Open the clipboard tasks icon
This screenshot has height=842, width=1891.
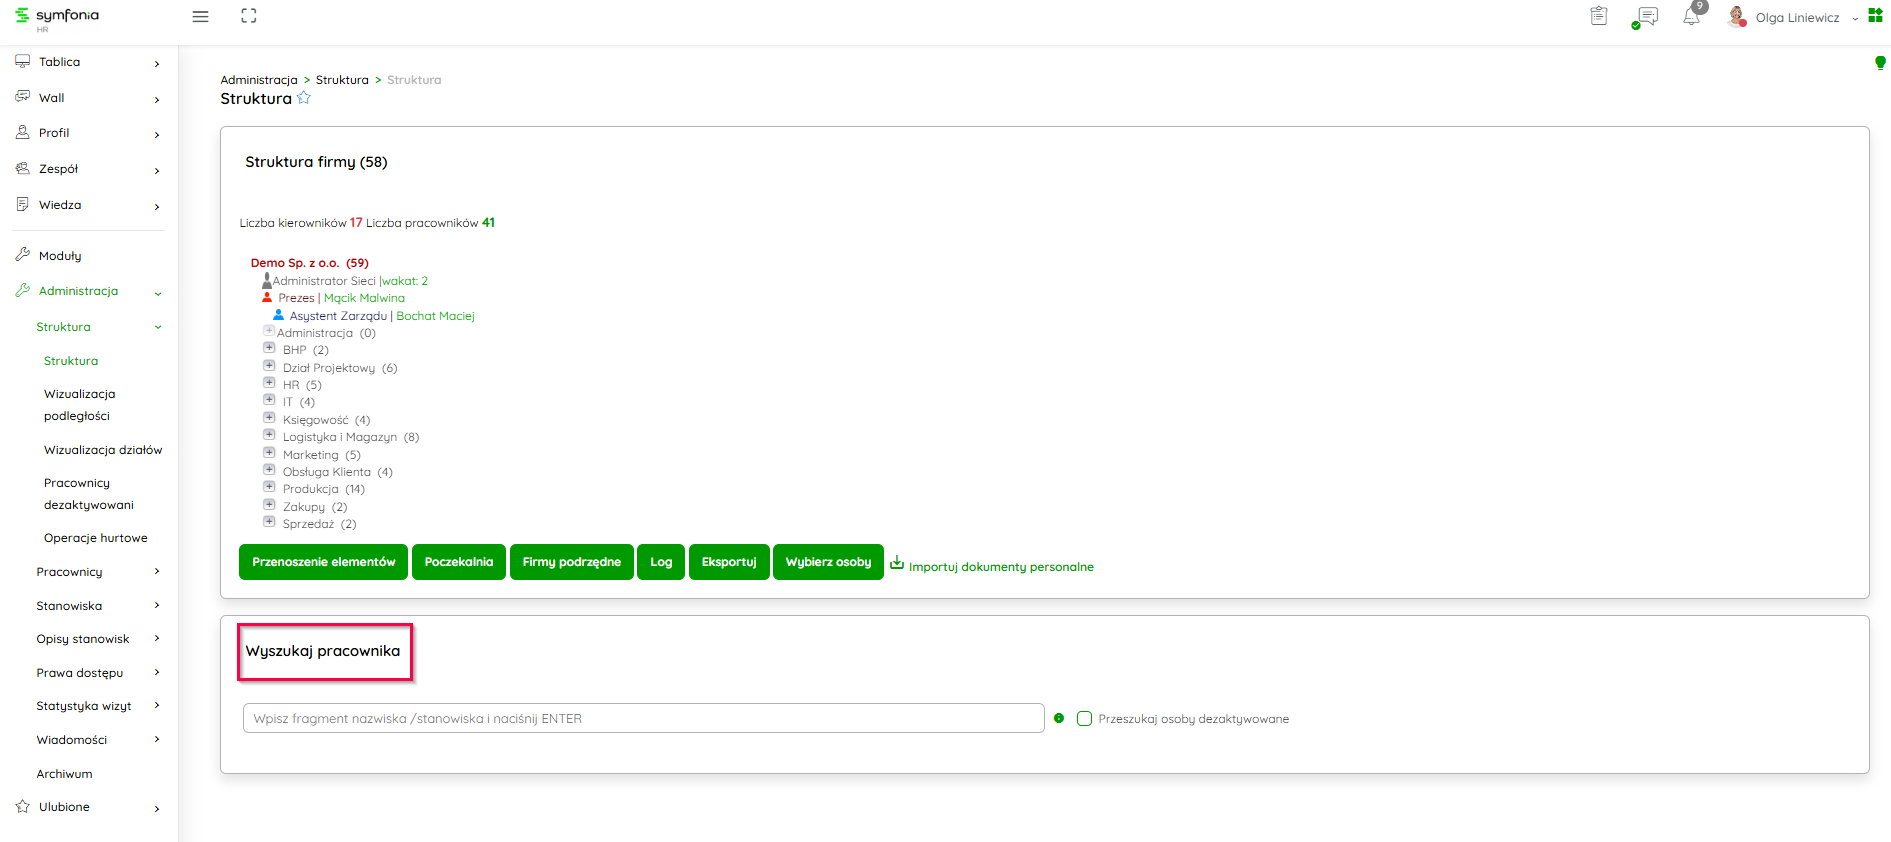click(x=1599, y=17)
